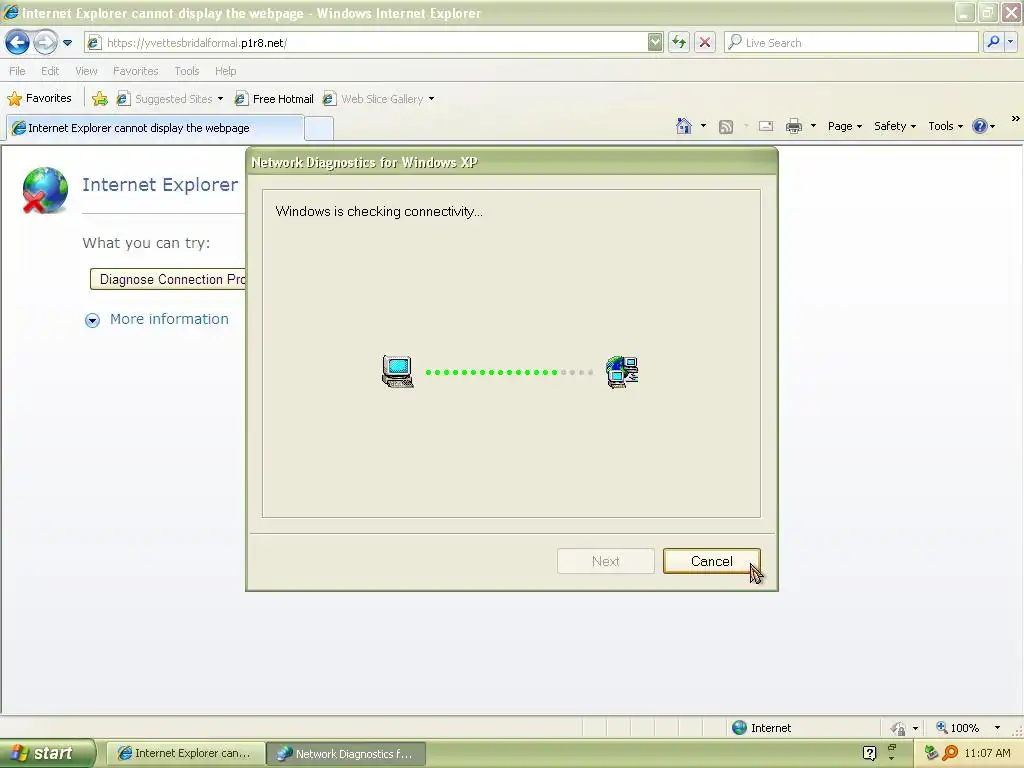Click the Print icon
The image size is (1024, 768).
[793, 126]
